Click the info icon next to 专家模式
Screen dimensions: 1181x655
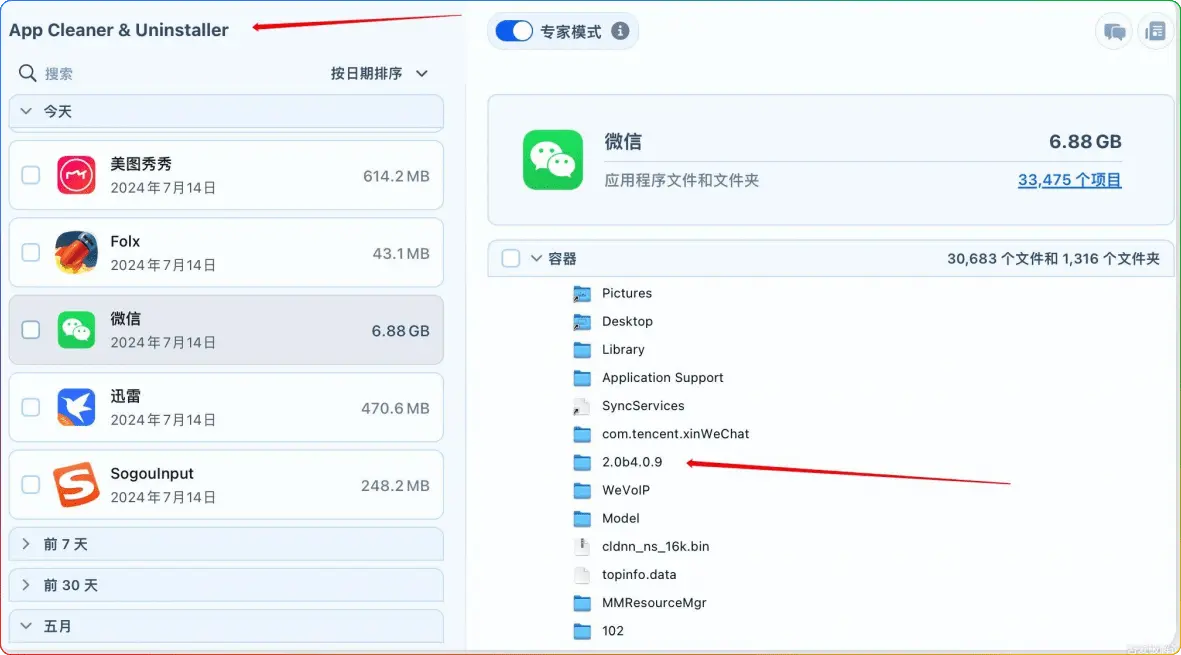coord(620,31)
